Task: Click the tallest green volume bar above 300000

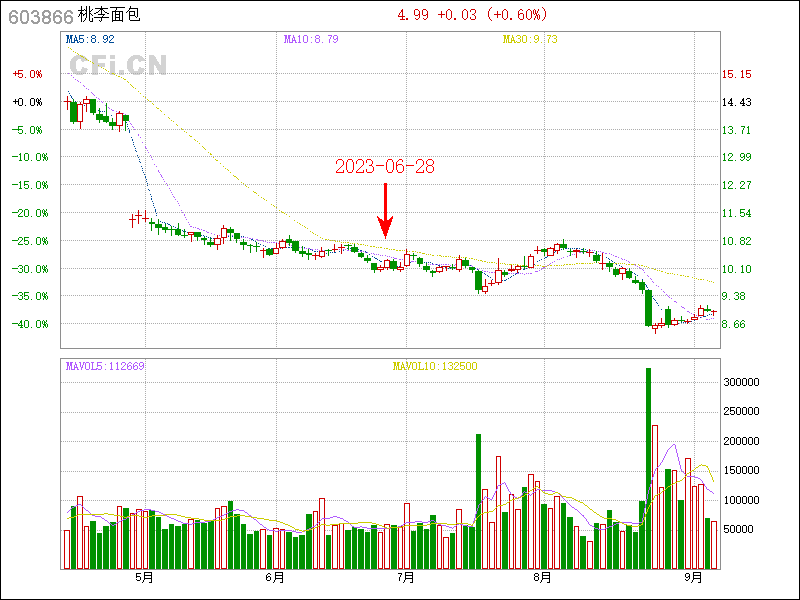Action: (648, 468)
